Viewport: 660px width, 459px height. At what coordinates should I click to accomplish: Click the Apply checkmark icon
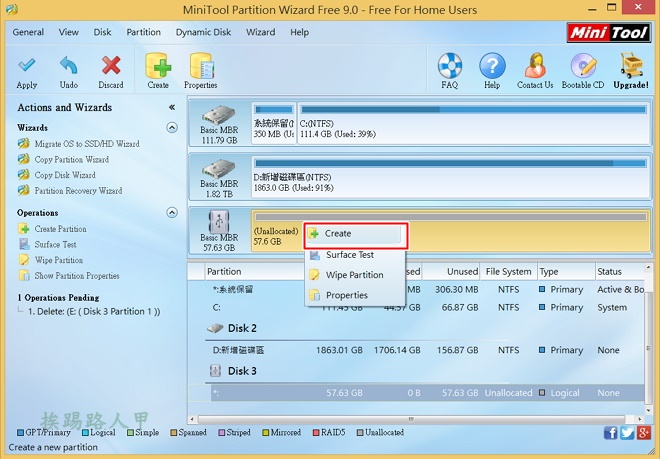(x=27, y=65)
